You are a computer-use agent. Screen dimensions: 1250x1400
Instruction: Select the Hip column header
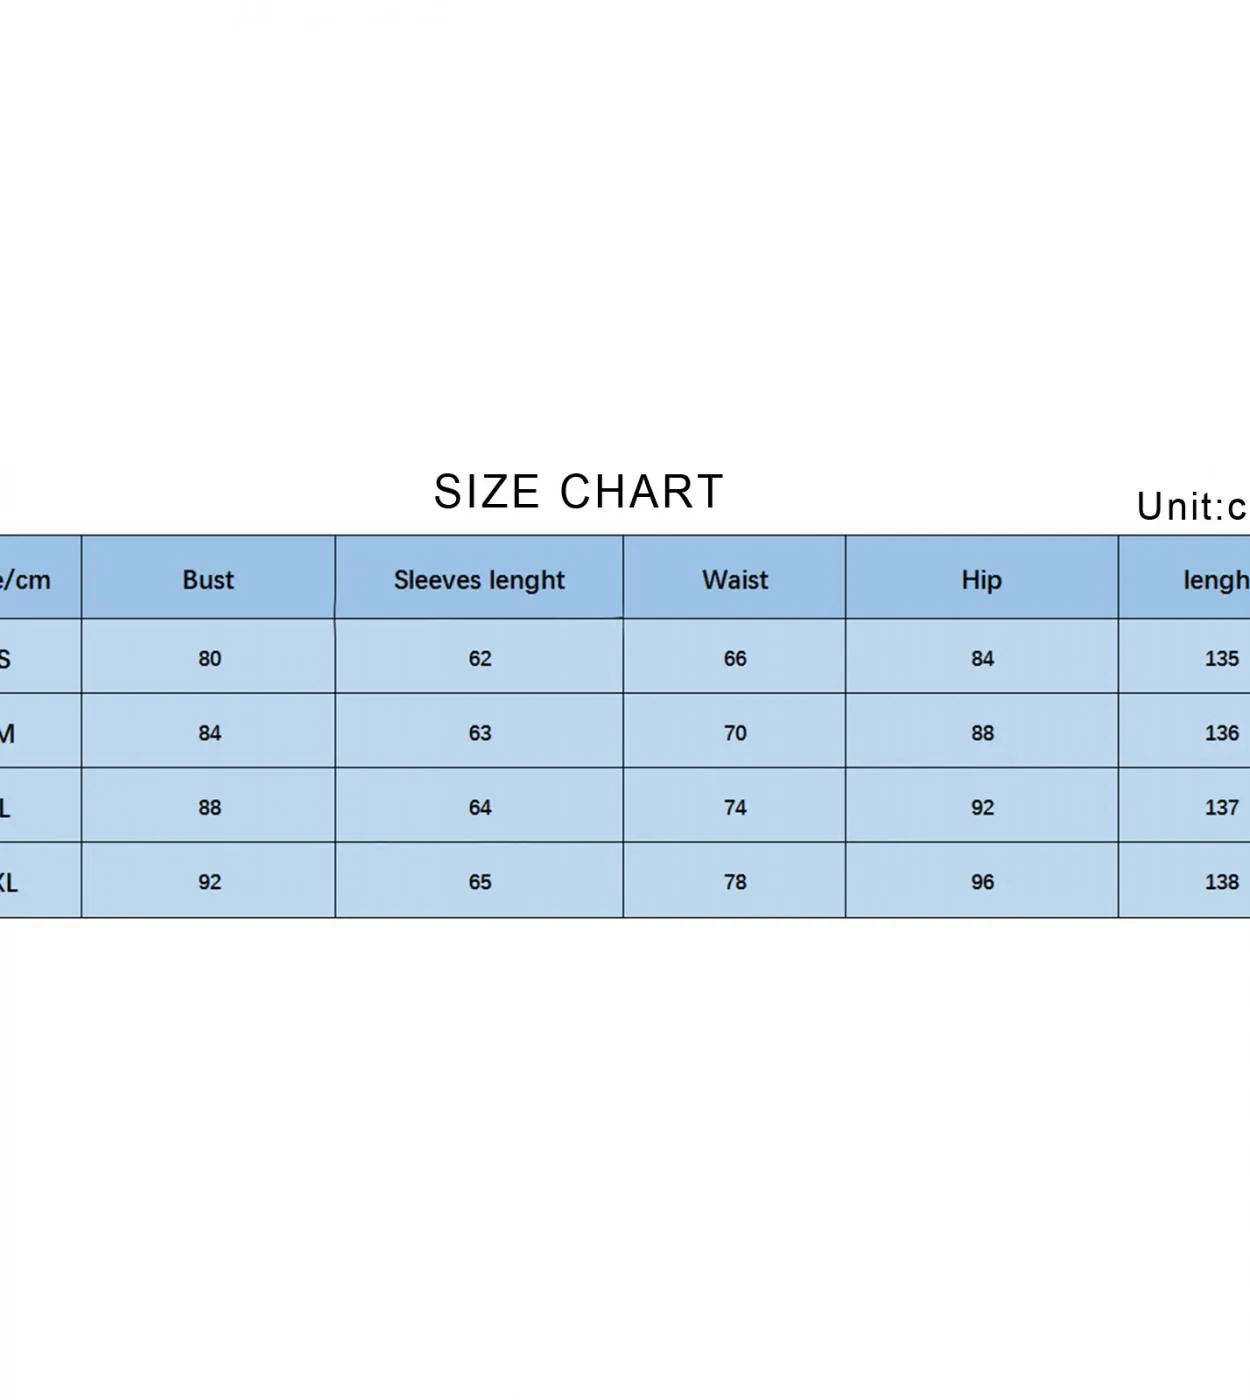pos(982,581)
